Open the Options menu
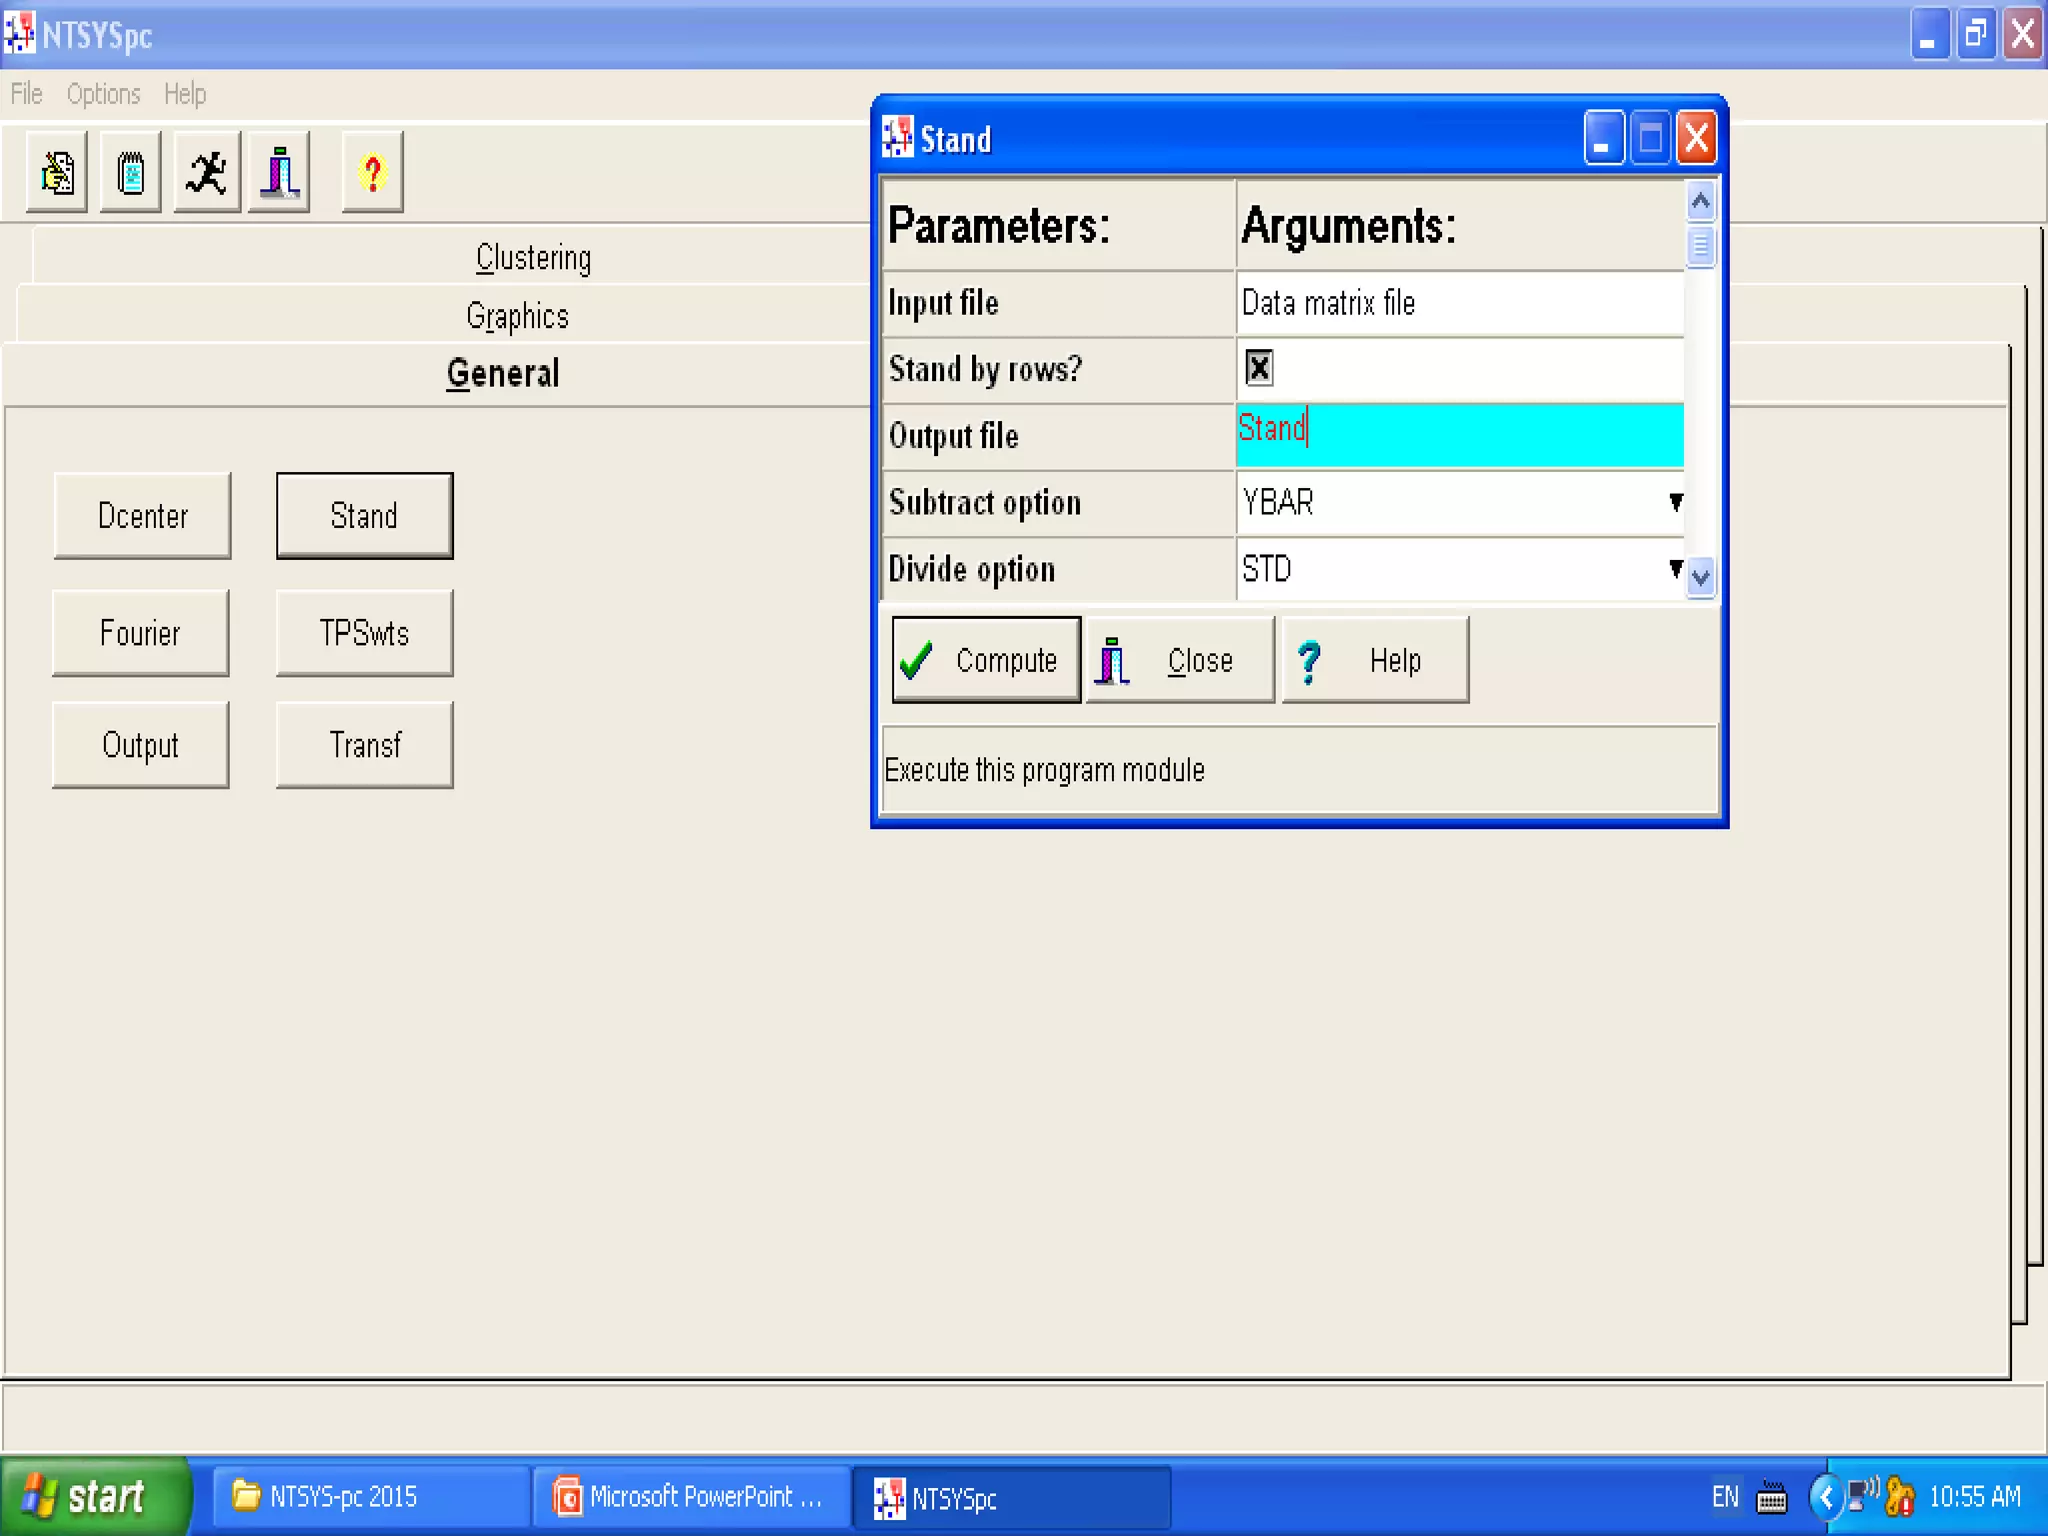2048x1536 pixels. 103,94
